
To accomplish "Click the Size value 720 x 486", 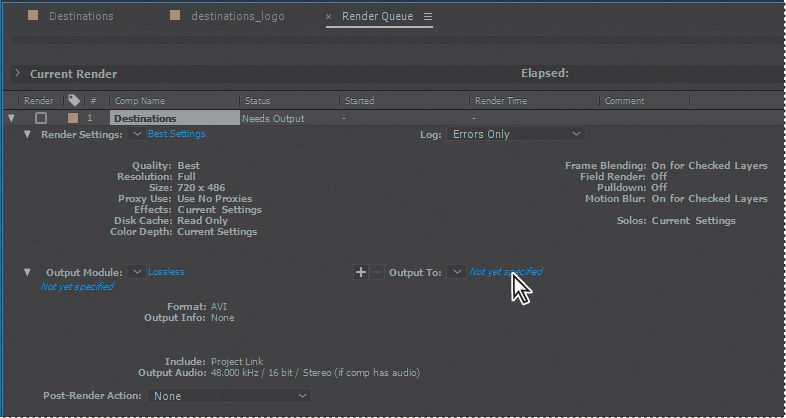I will click(201, 187).
